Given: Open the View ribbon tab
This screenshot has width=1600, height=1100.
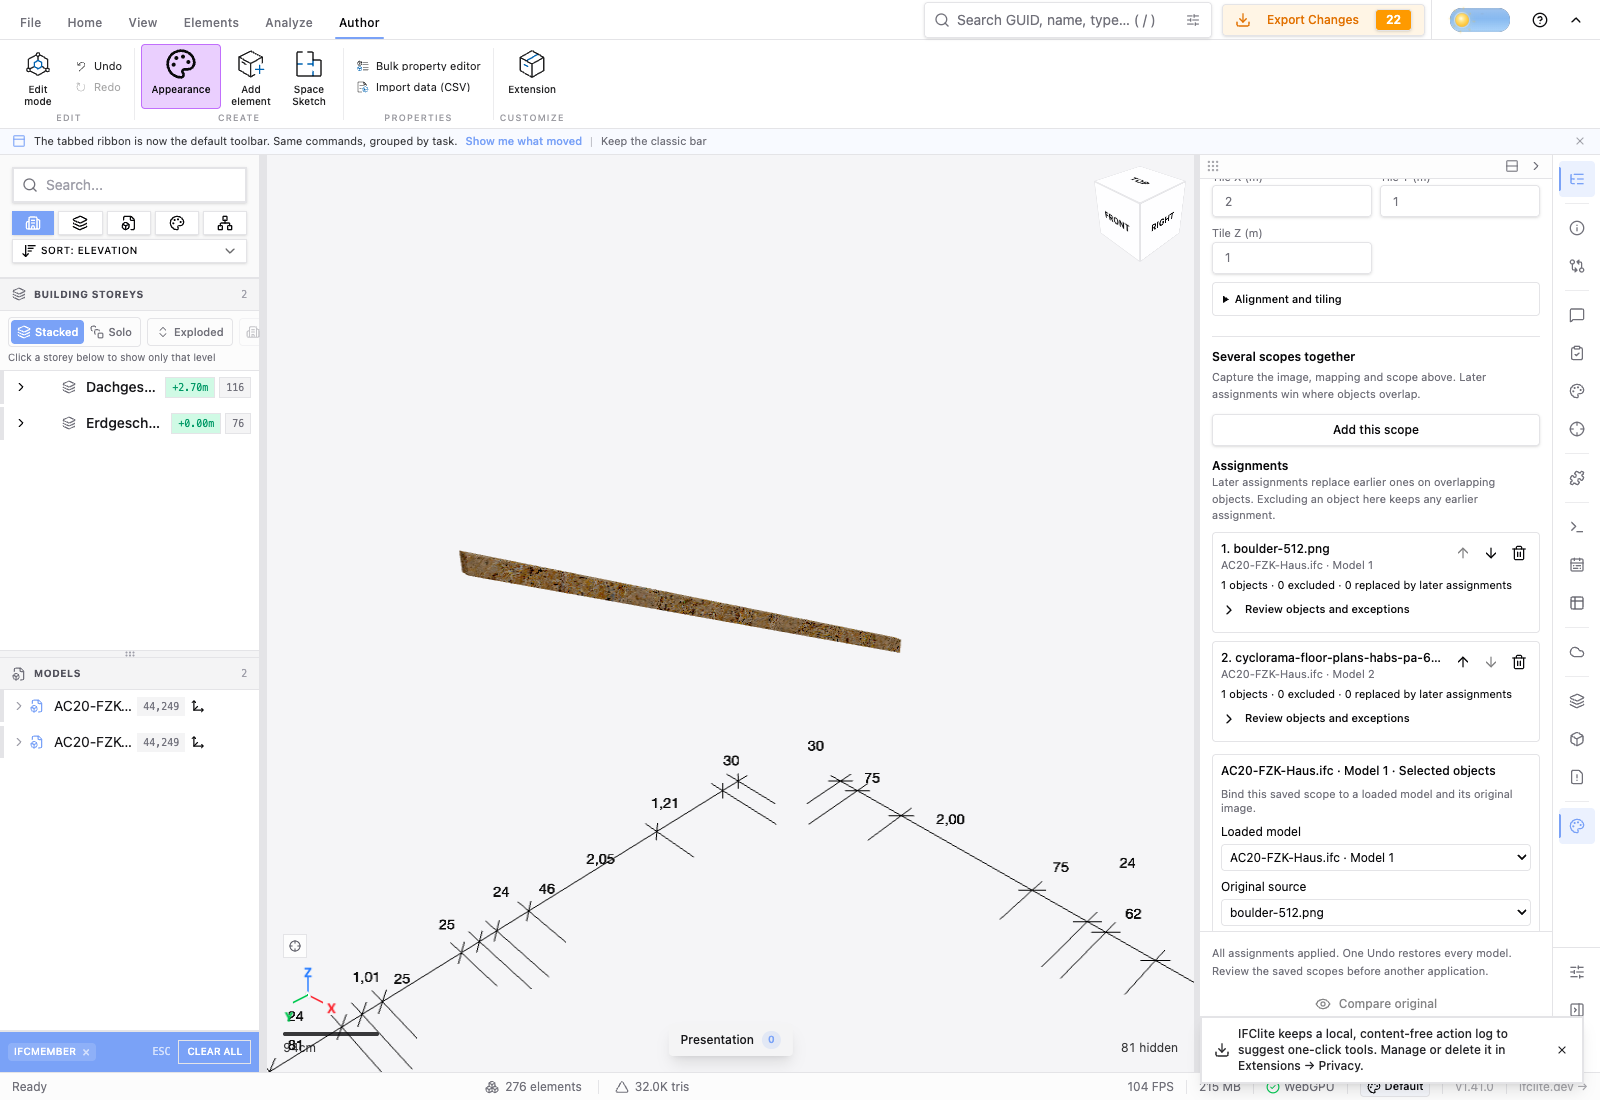Looking at the screenshot, I should click(x=143, y=22).
